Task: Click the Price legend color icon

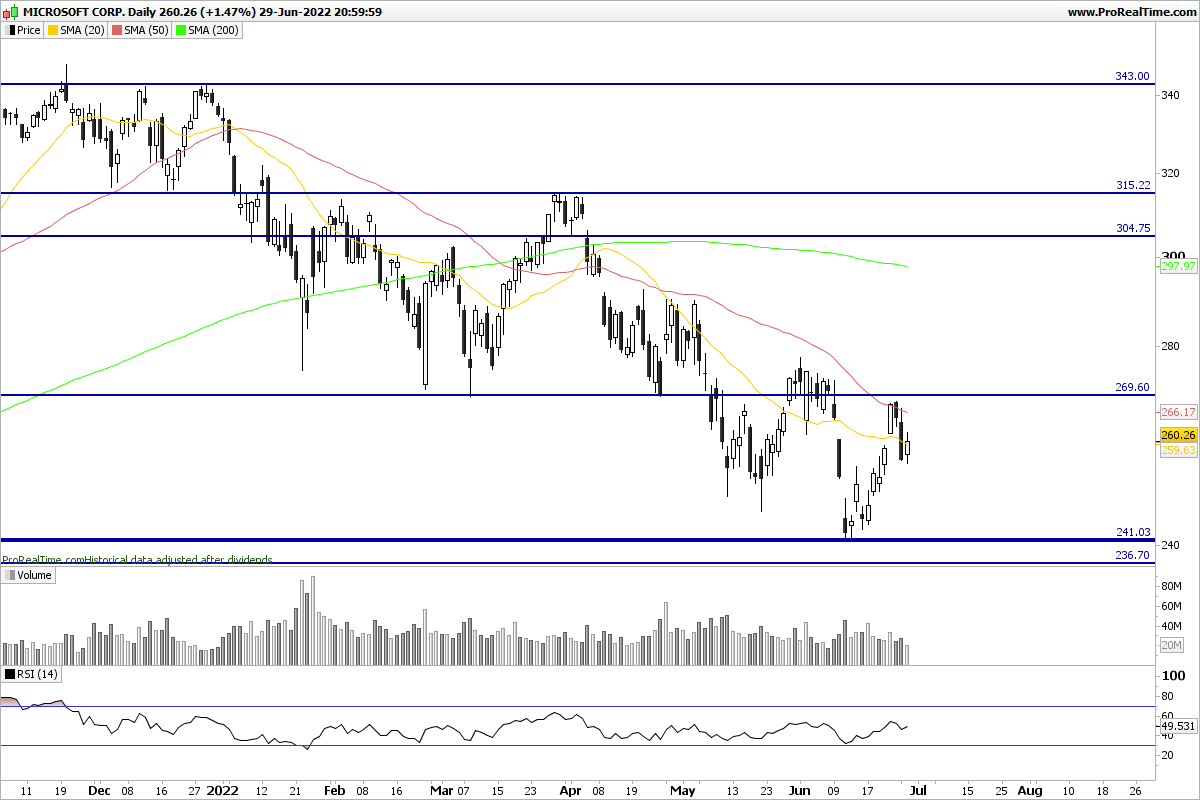Action: [10, 30]
